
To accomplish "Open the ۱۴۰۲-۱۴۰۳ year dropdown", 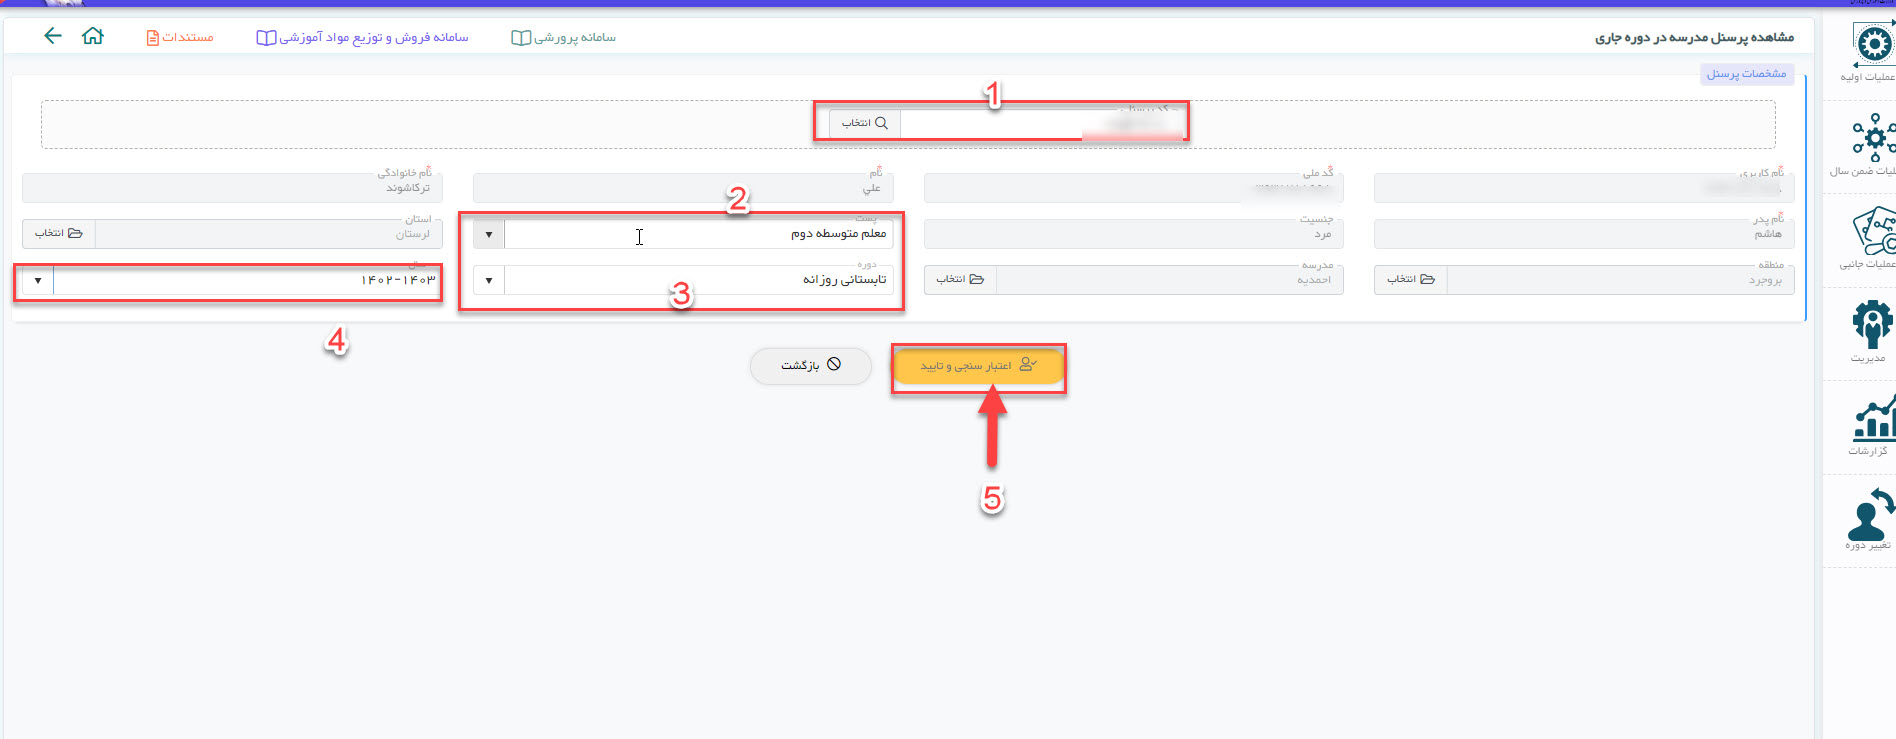I will pos(38,281).
